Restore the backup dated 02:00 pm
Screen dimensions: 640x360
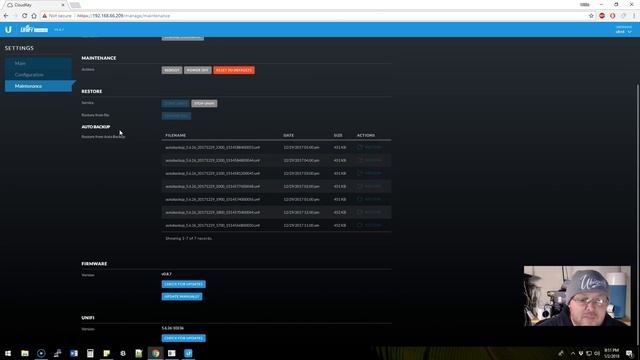pos(369,187)
